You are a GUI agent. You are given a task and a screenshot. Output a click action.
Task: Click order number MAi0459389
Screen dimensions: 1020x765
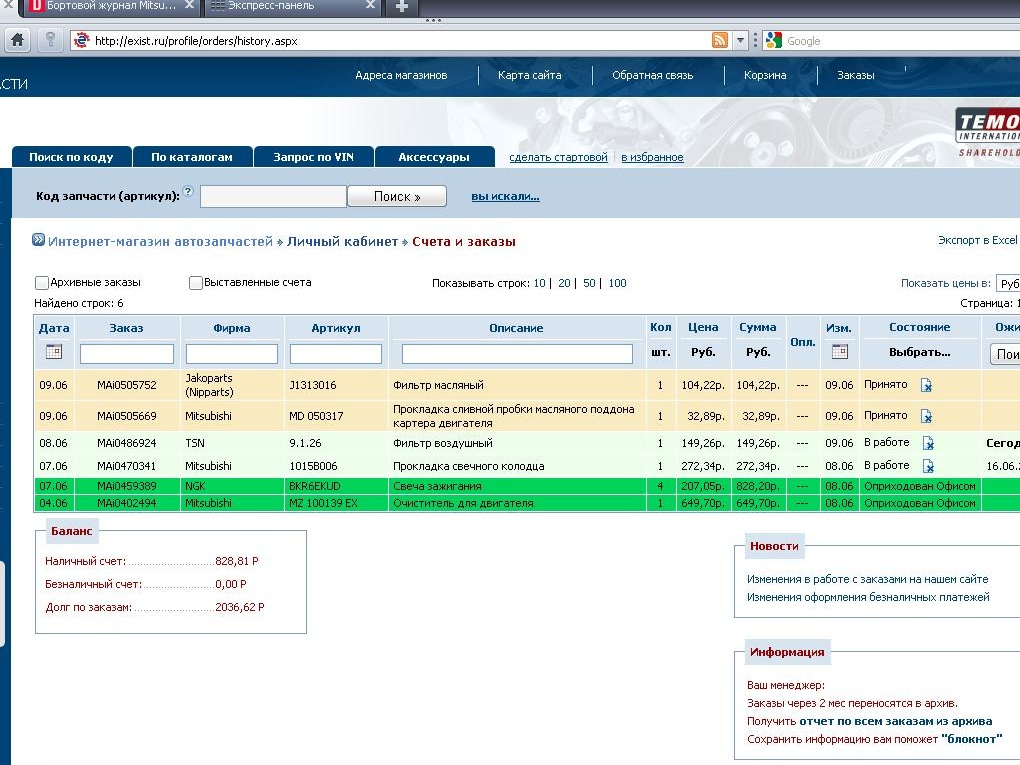pos(127,486)
